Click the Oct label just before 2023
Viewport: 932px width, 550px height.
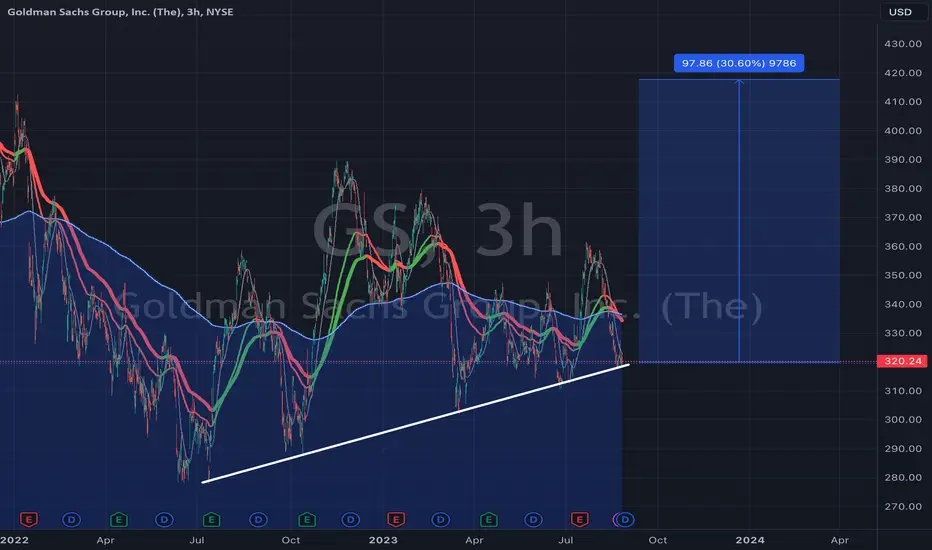291,540
